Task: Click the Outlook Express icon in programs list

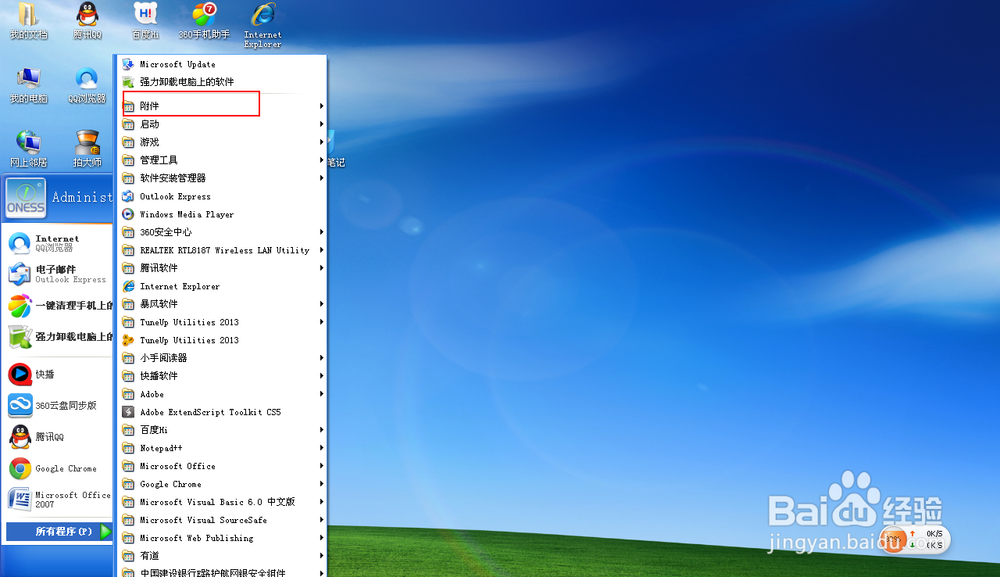Action: (128, 196)
